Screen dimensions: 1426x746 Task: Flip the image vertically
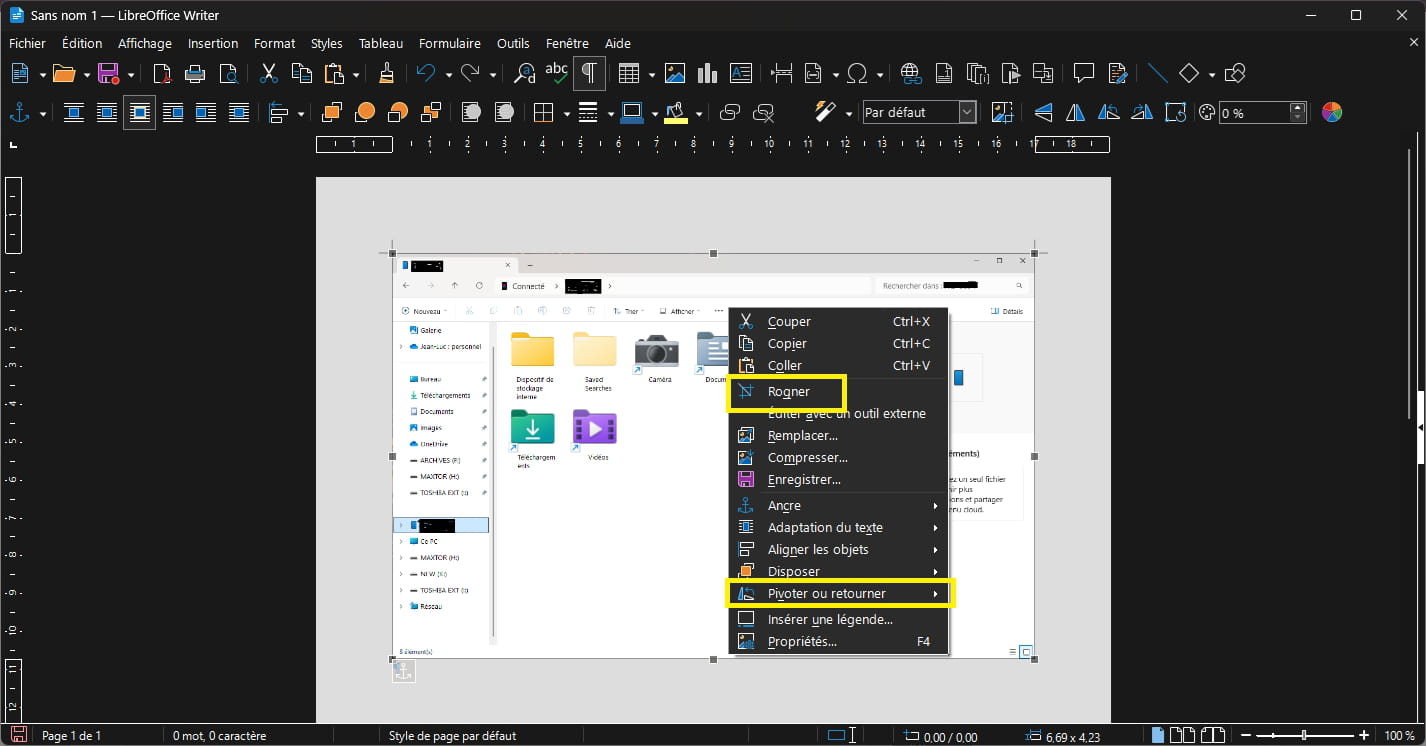pyautogui.click(x=1043, y=113)
